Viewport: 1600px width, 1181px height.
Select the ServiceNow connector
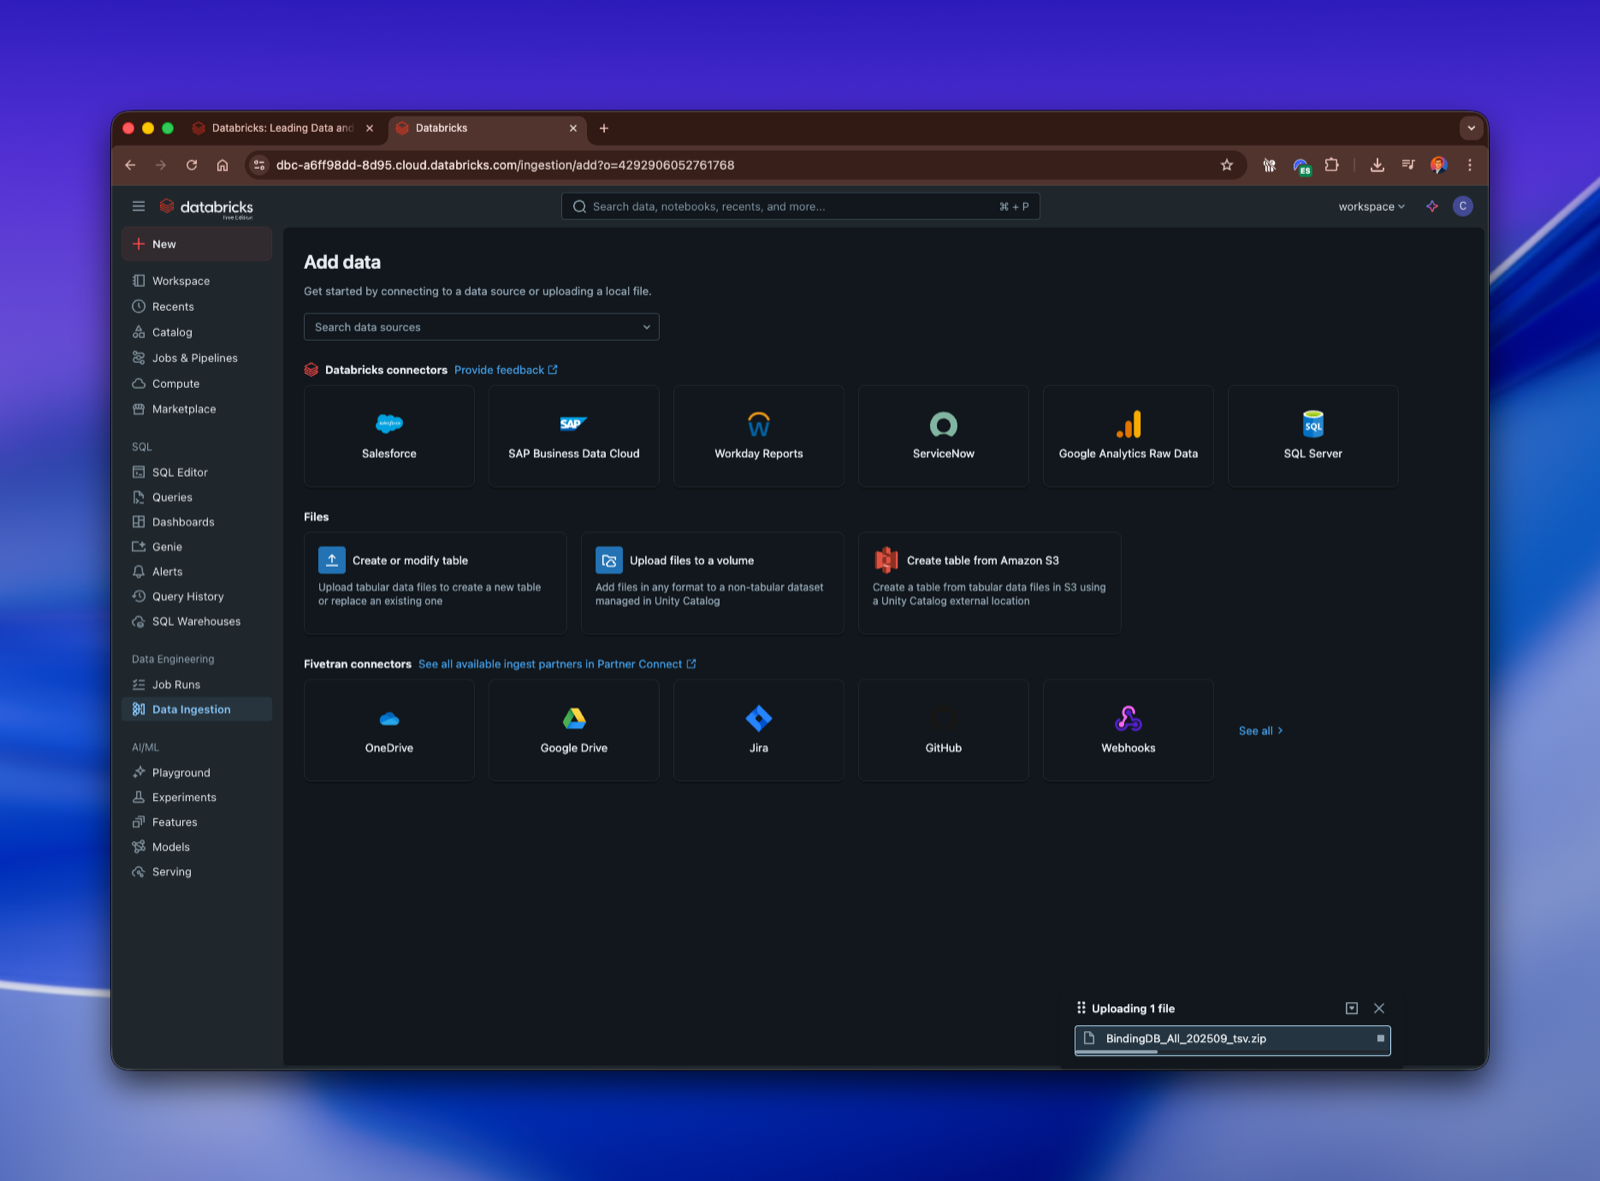pos(942,435)
